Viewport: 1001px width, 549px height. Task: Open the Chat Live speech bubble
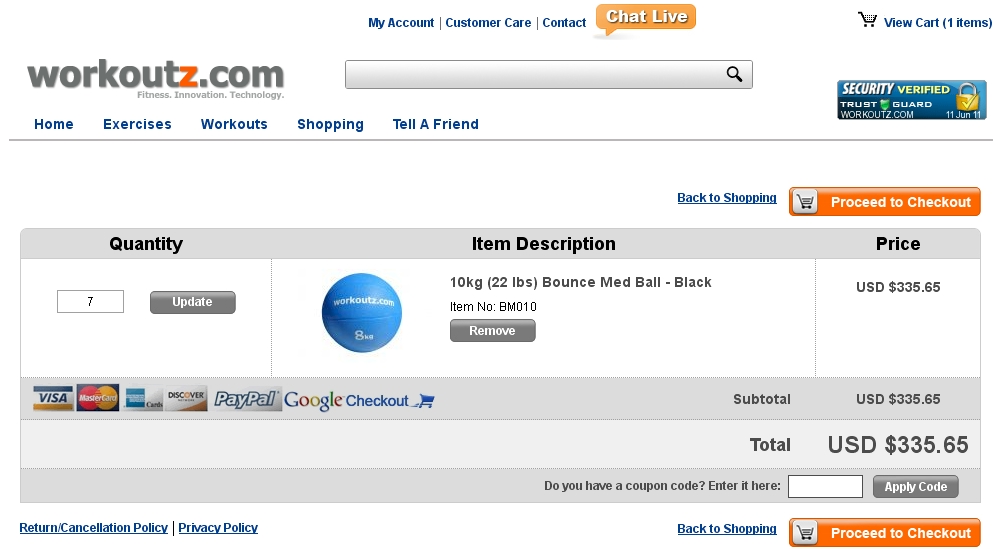(645, 20)
